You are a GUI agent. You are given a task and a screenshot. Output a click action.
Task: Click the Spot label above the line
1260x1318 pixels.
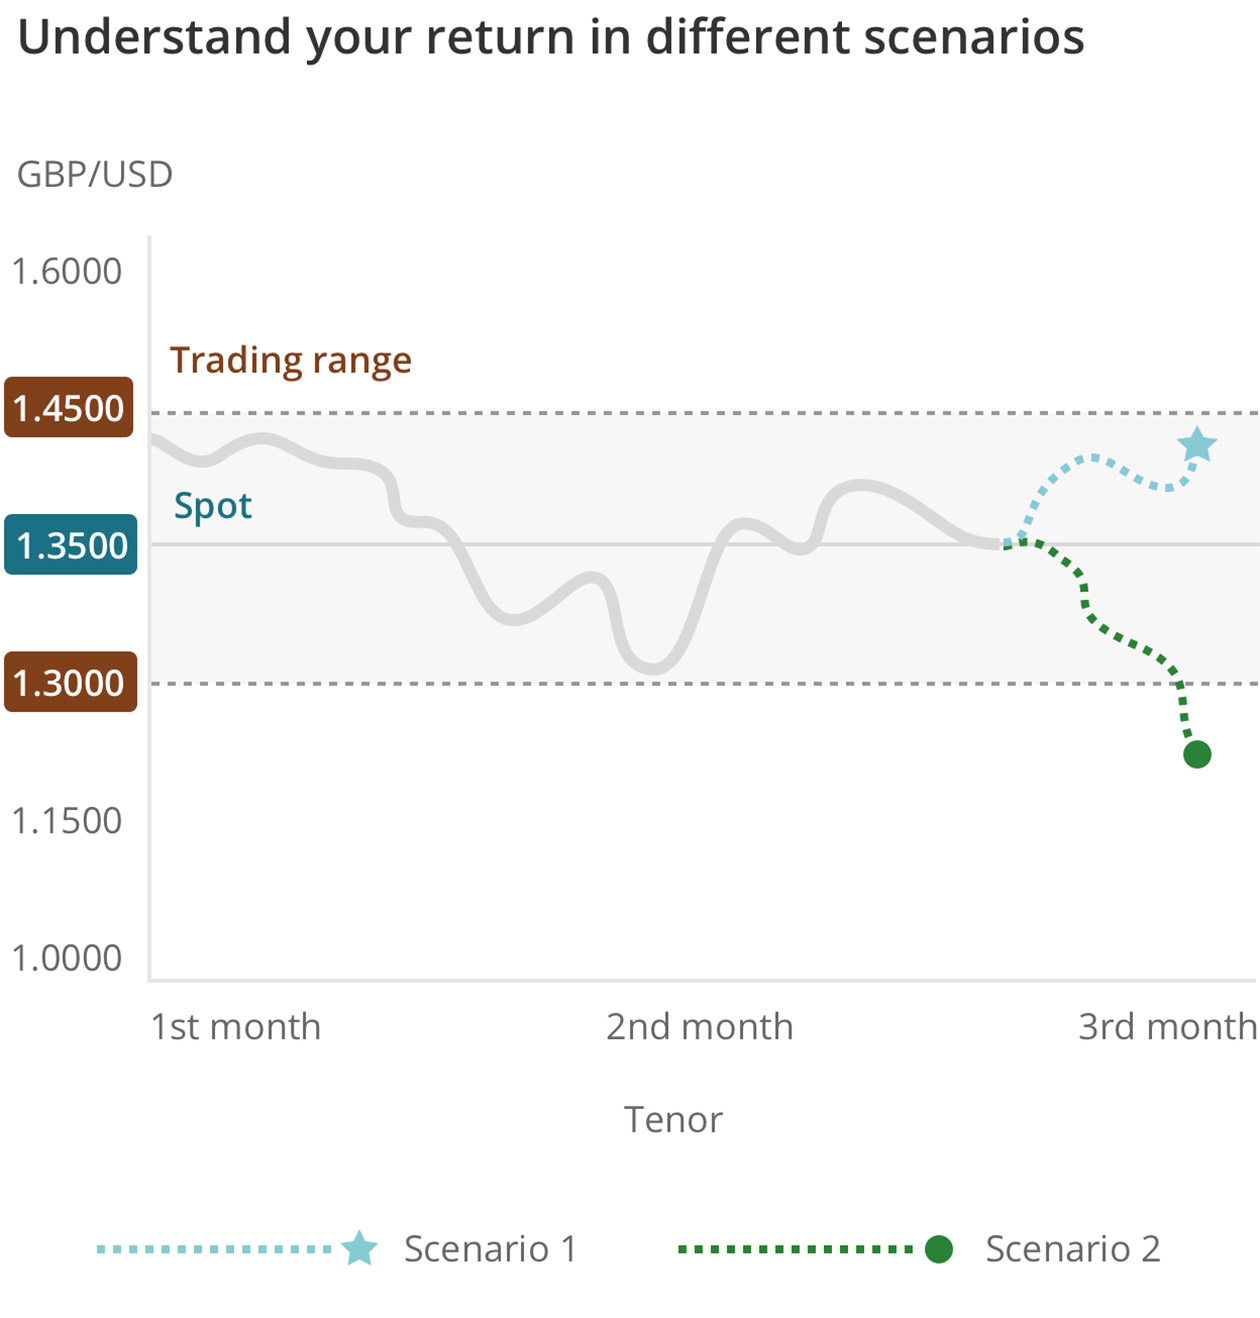point(213,506)
